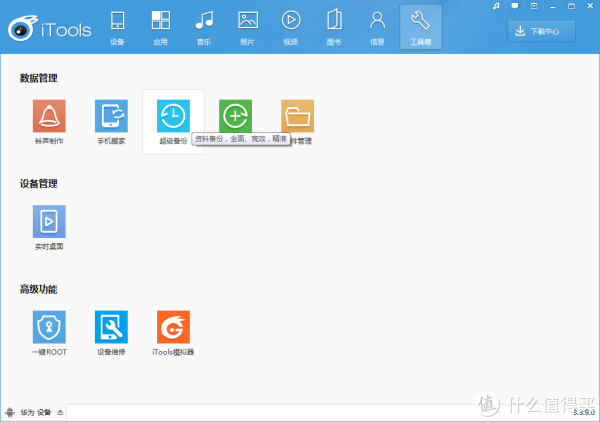Switch to the 应用 apps tab

(x=160, y=27)
